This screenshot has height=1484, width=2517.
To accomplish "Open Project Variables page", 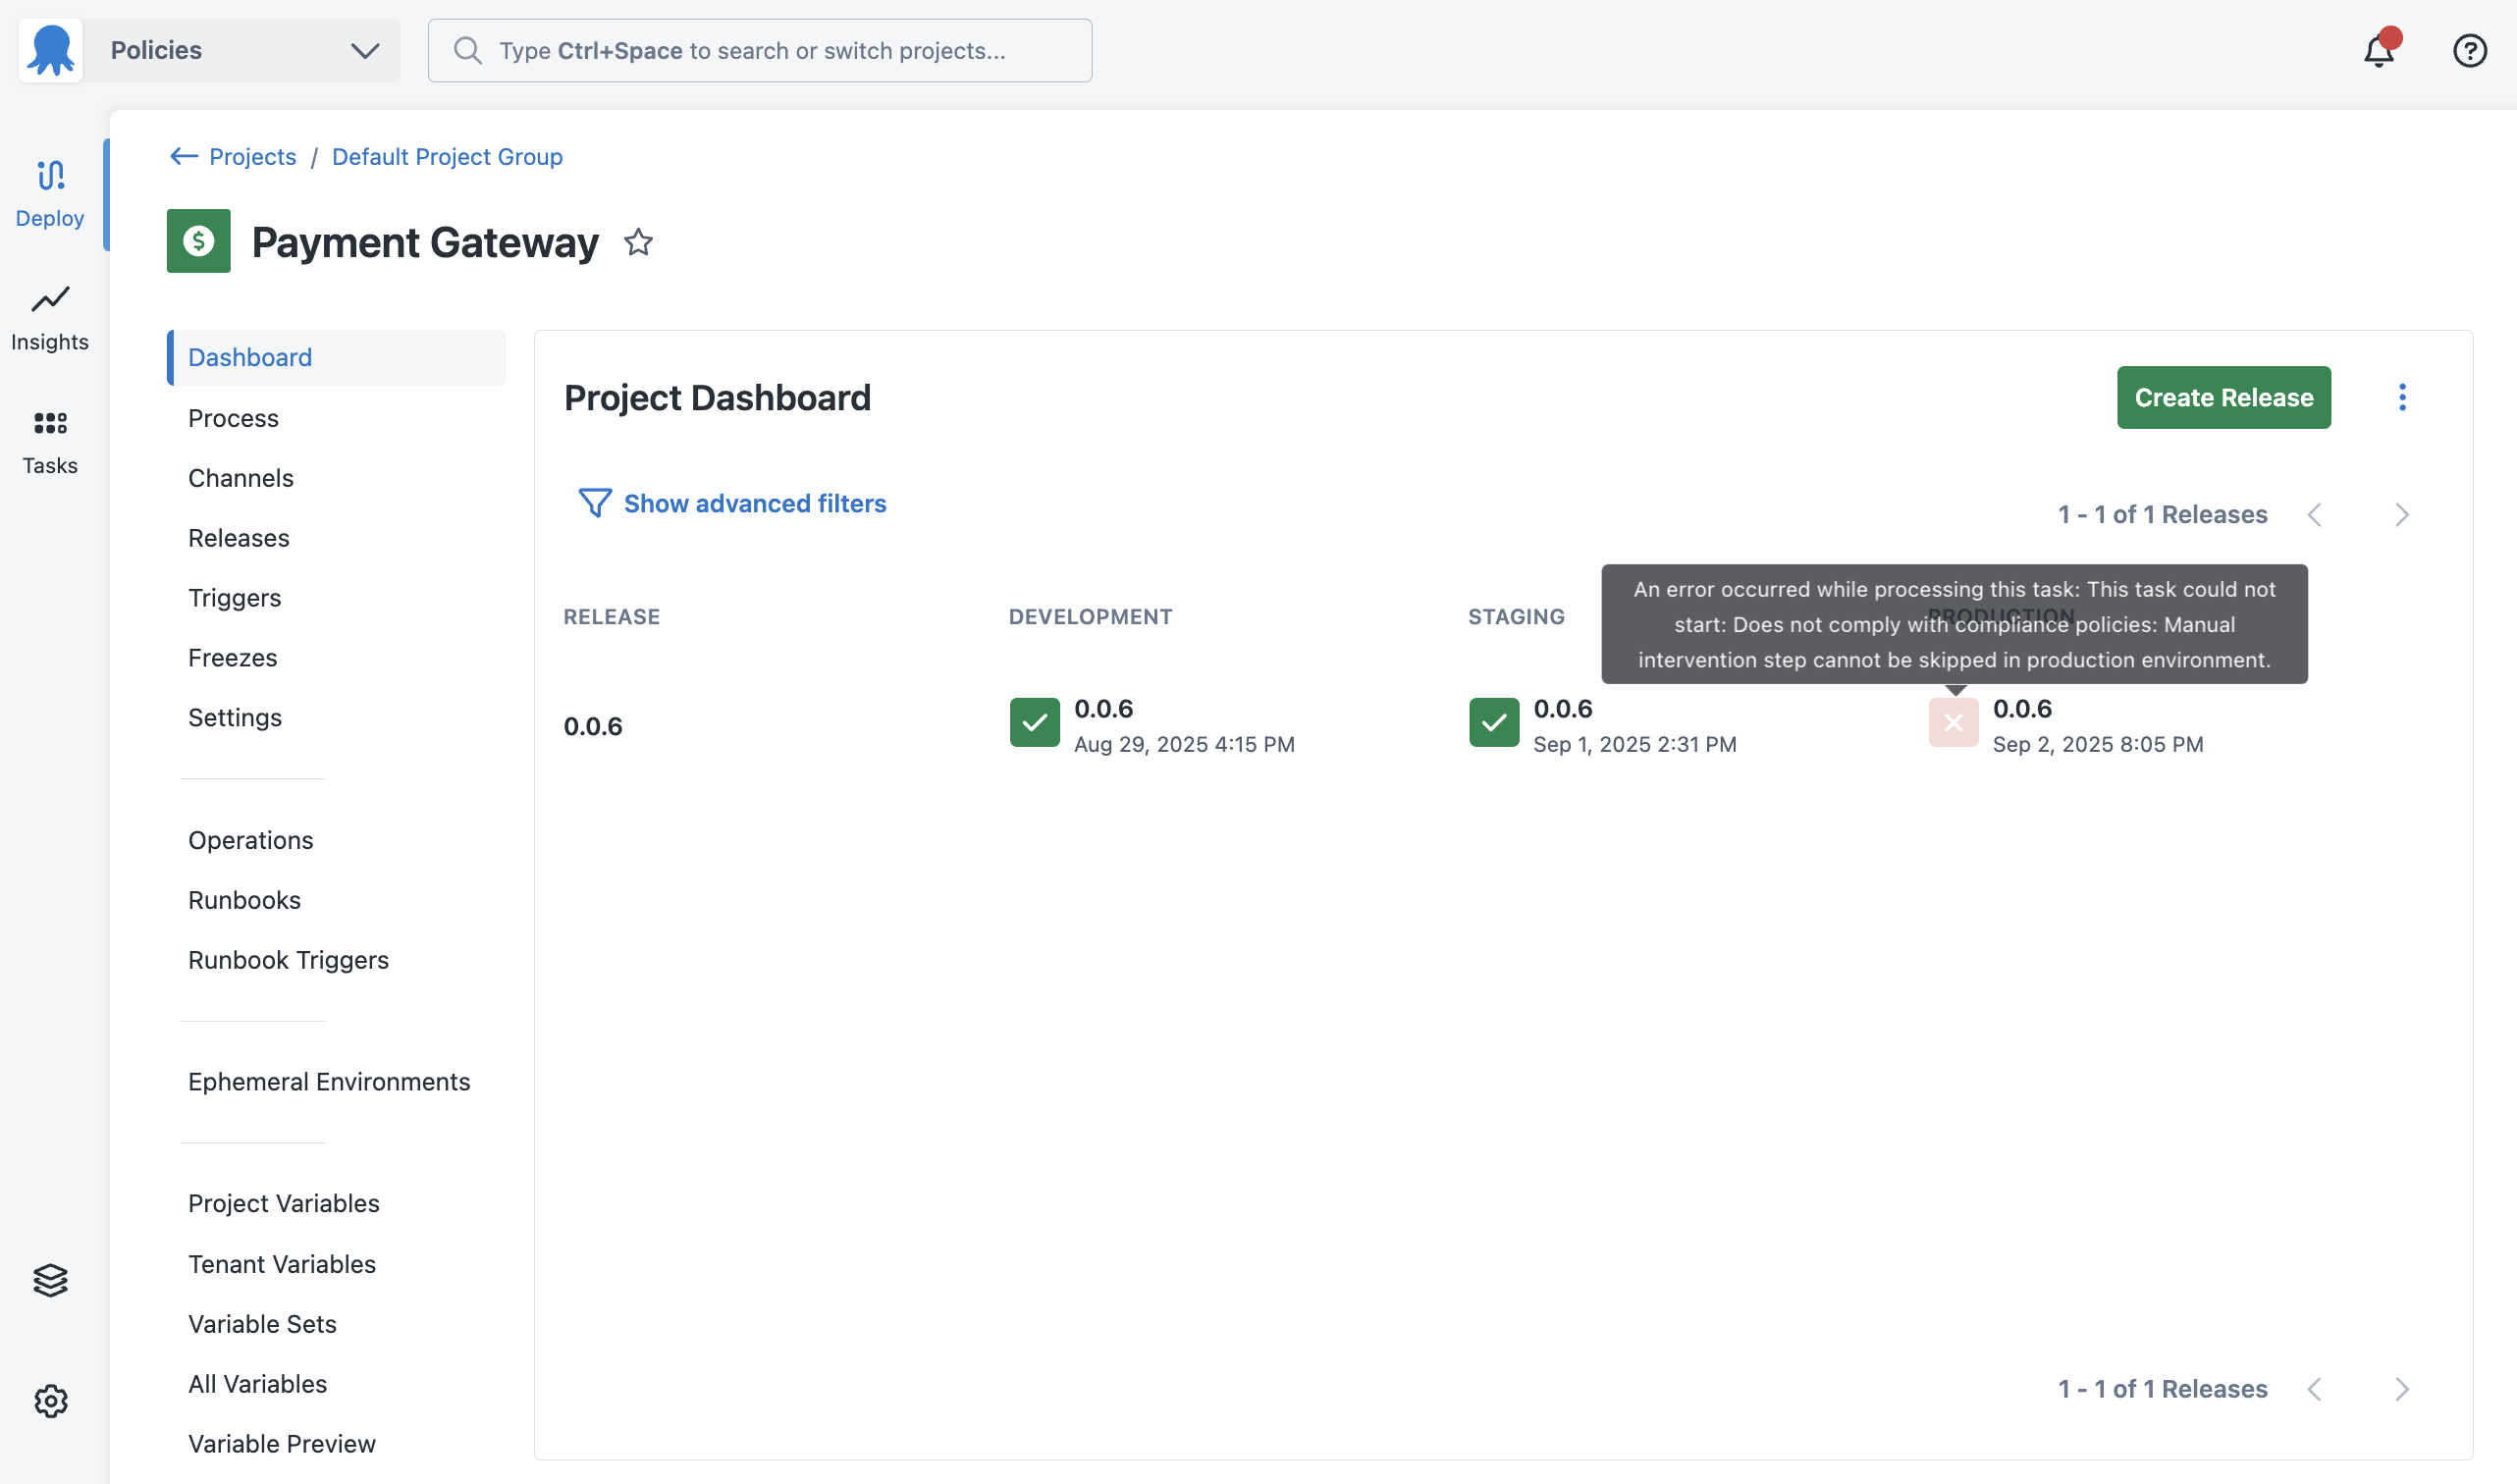I will coord(284,1203).
